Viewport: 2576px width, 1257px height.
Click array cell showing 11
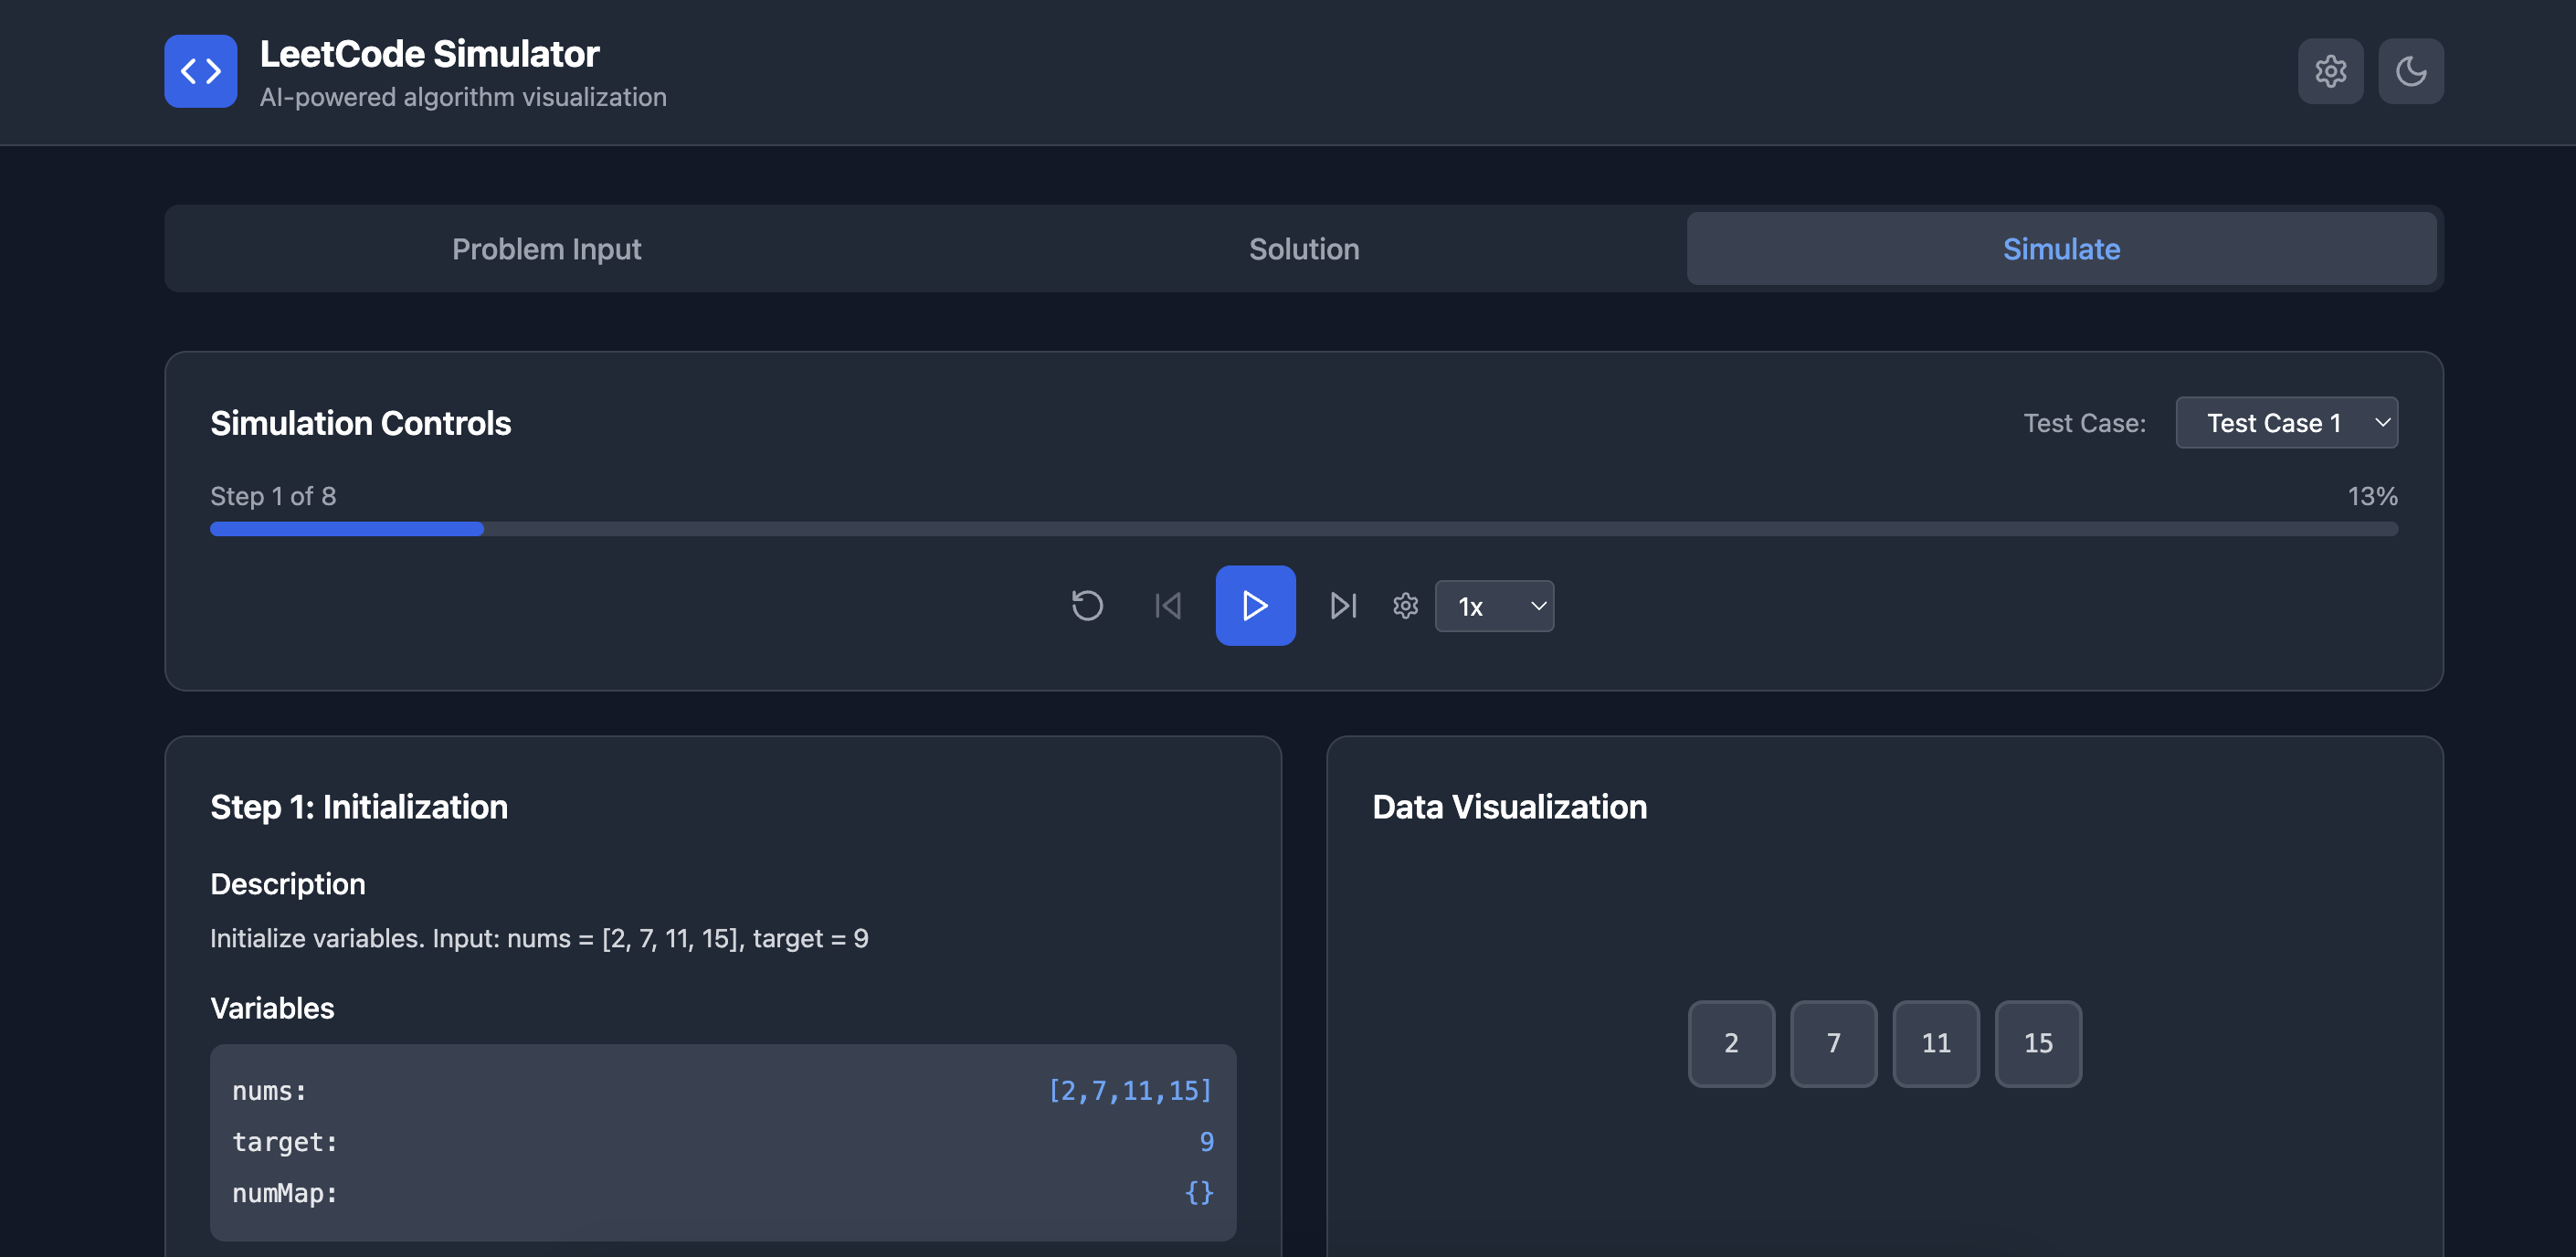pos(1936,1043)
